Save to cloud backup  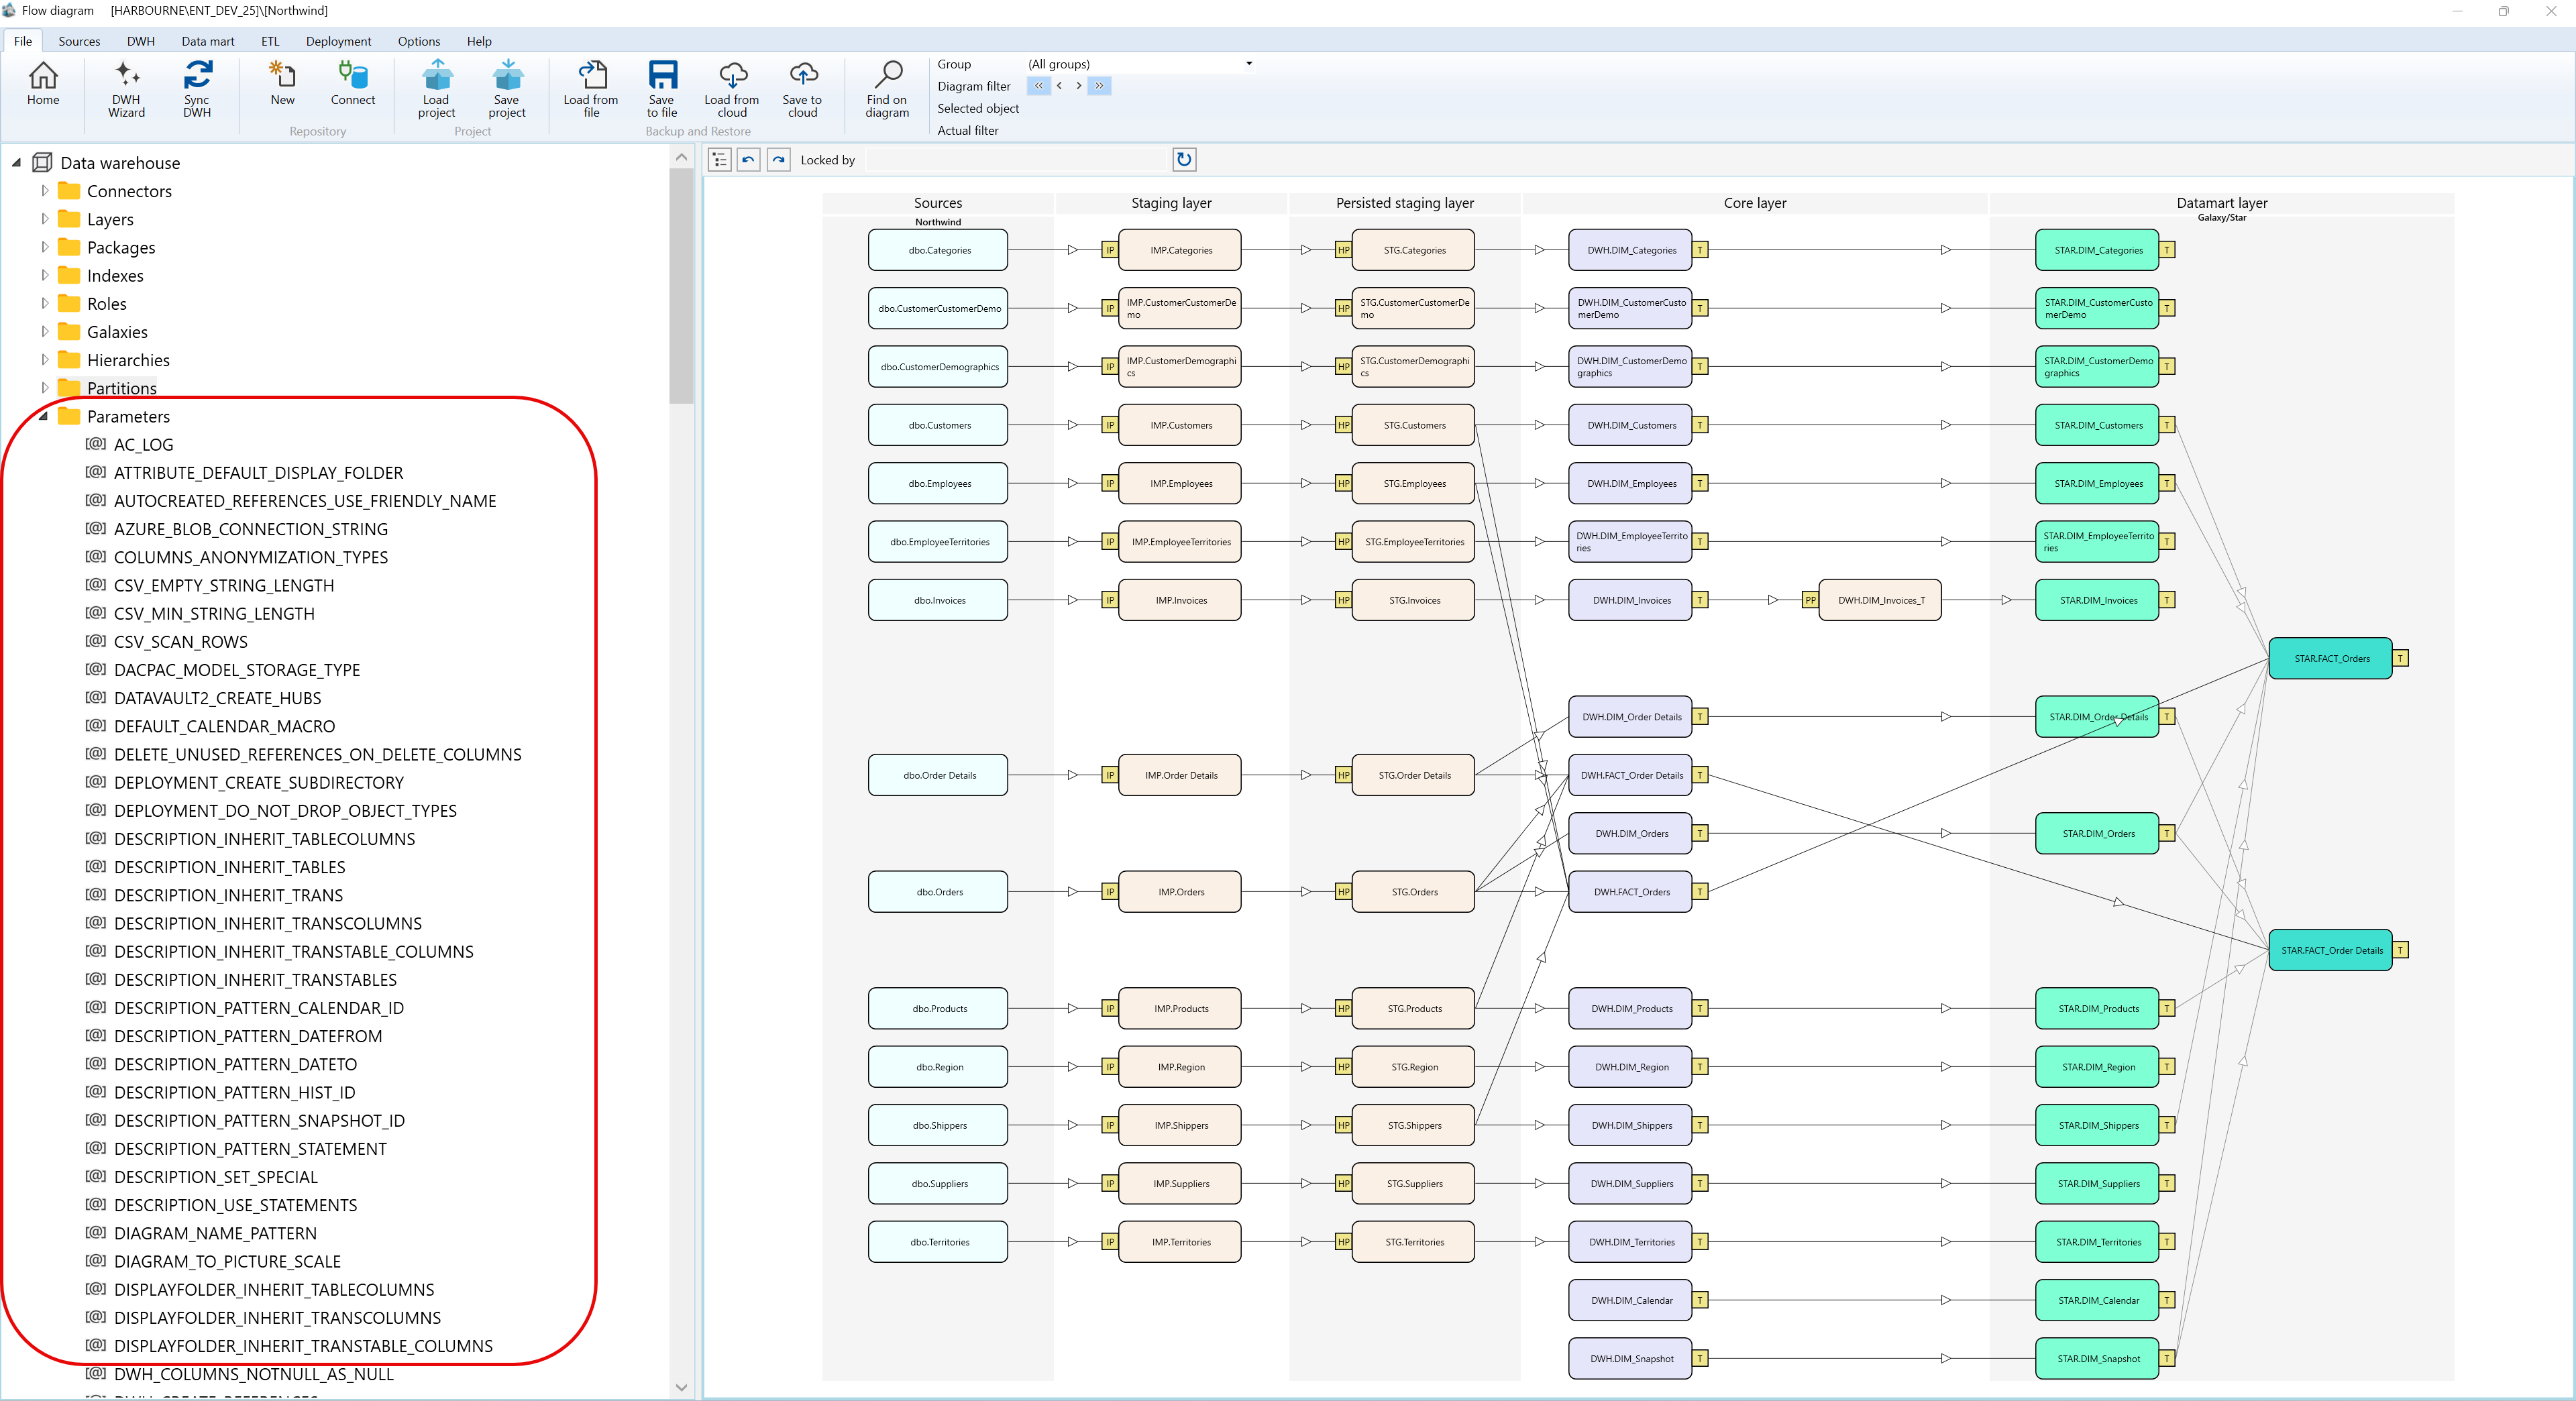pos(802,90)
